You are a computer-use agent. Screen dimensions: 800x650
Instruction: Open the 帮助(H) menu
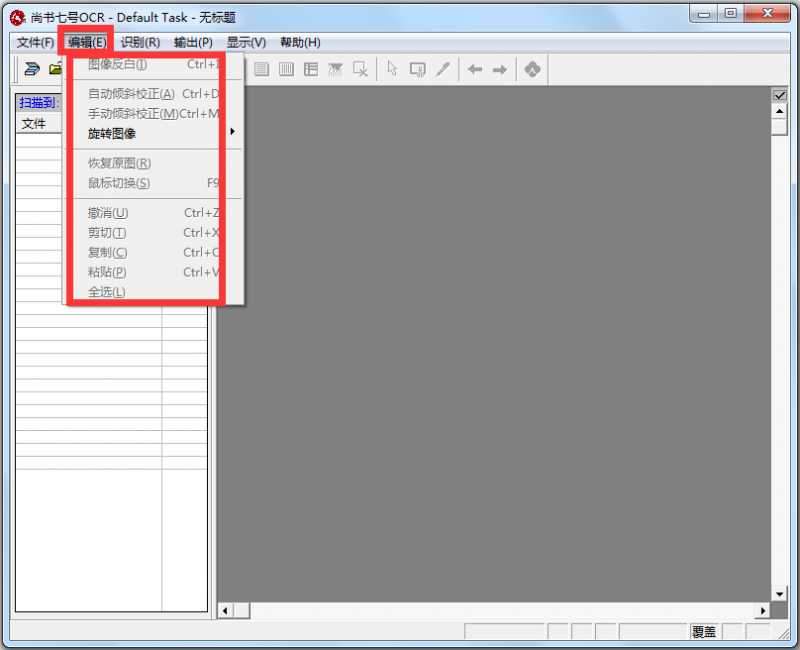(x=300, y=42)
